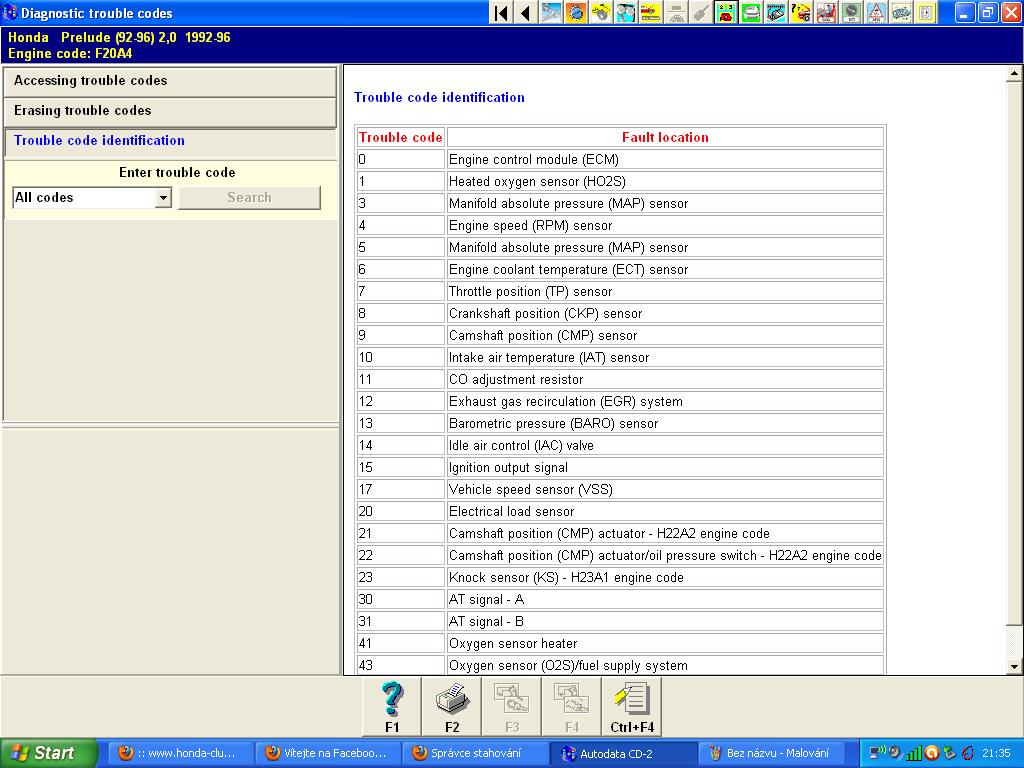Switch to Bez názvu - Malování taskbar window

(770, 753)
